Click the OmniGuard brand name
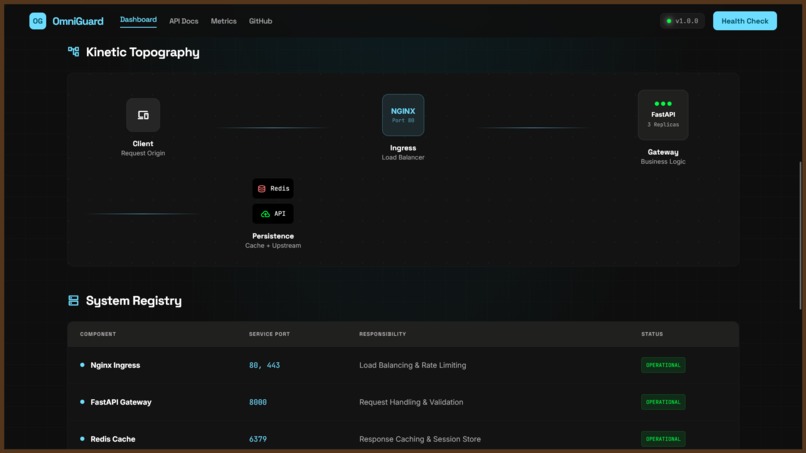The height and width of the screenshot is (453, 806). [78, 21]
